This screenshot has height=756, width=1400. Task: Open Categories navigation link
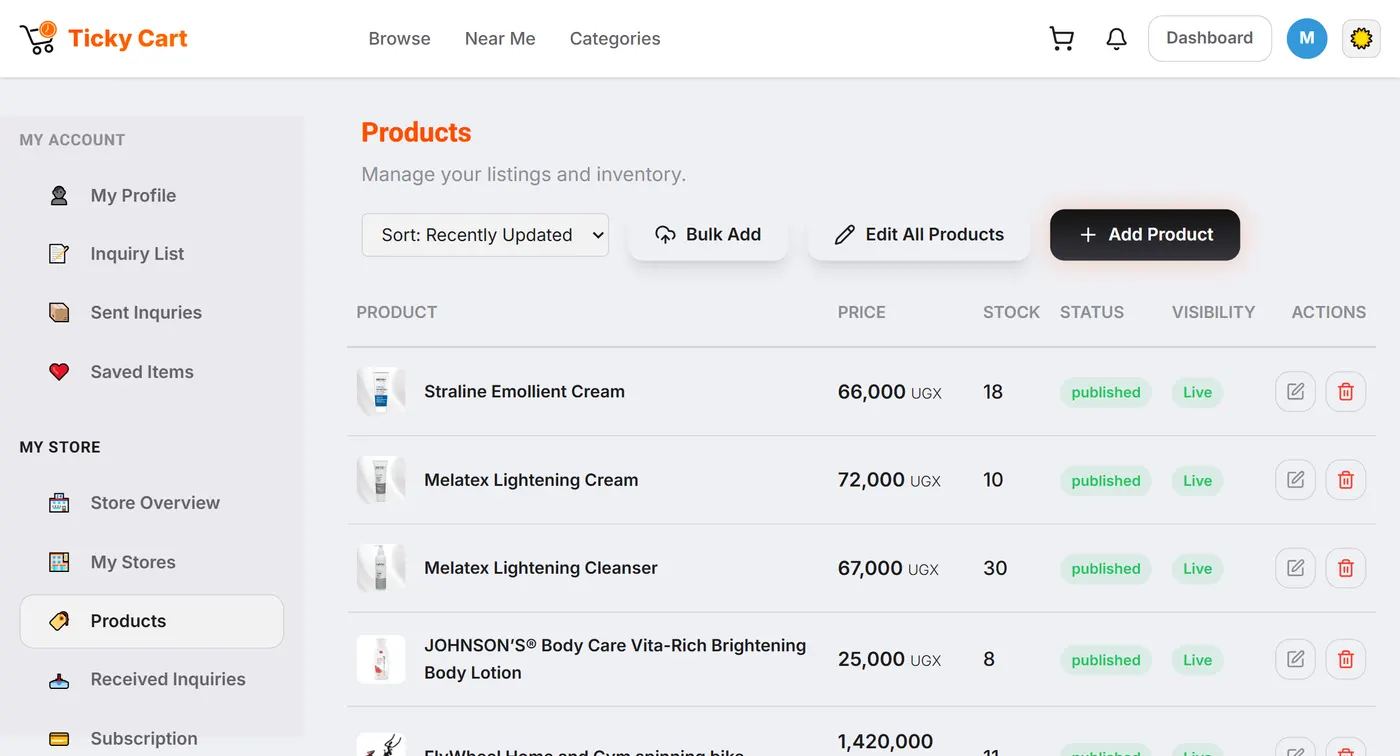615,39
